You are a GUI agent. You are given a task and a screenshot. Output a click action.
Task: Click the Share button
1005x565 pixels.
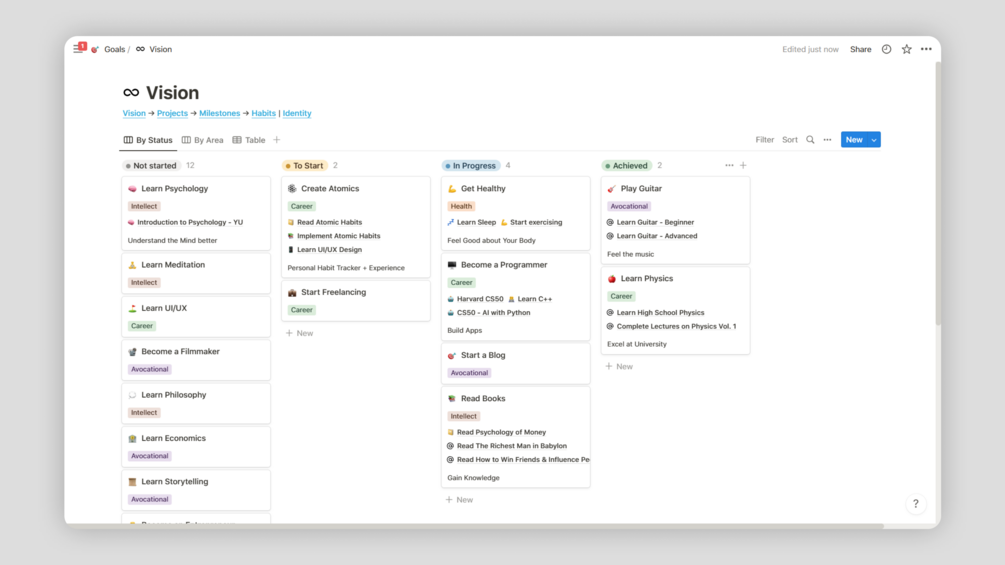click(860, 49)
